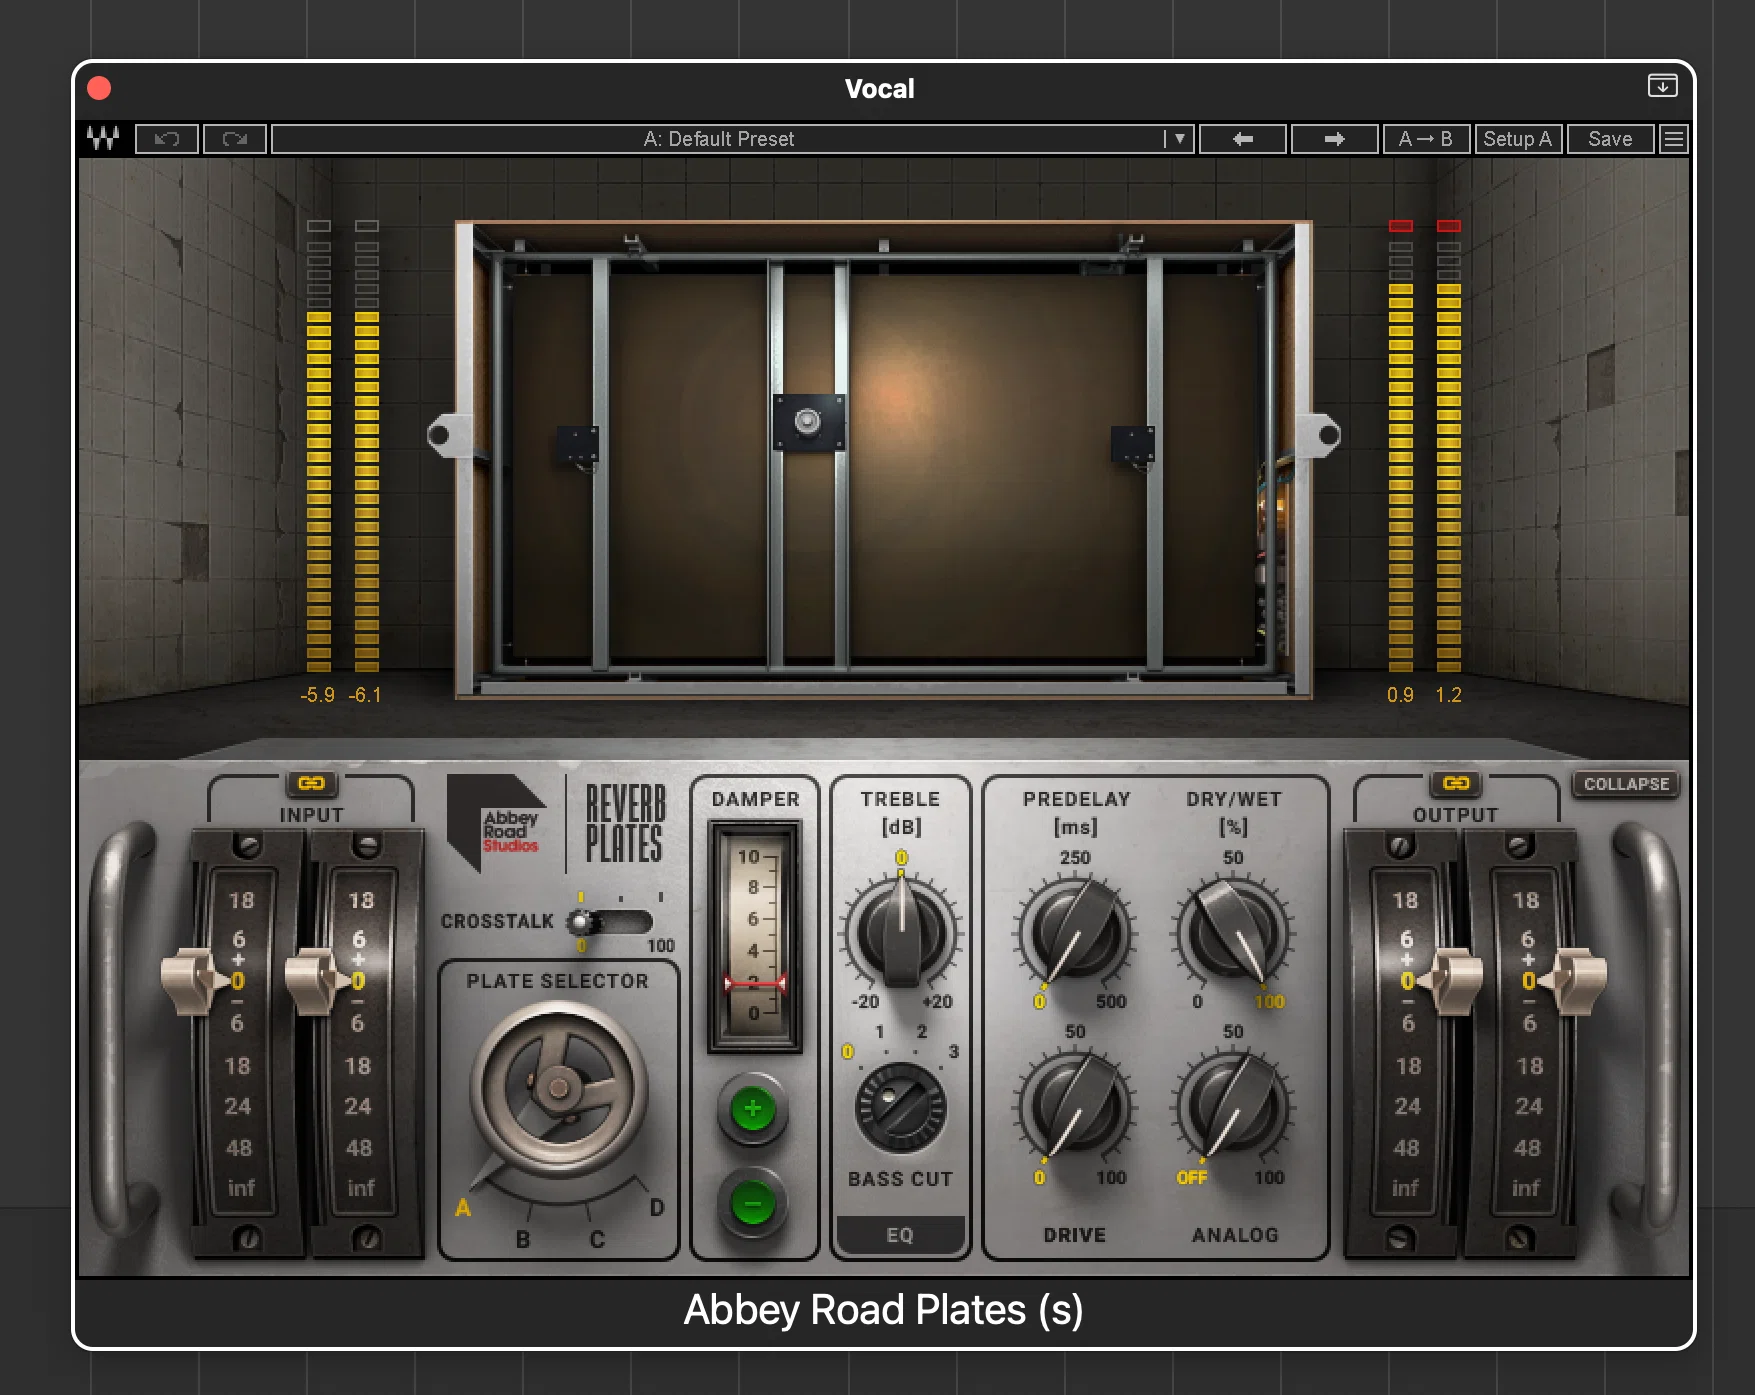Screen dimensions: 1755x1395
Task: Click the 100 label under Dry/Wet
Action: tap(1269, 1002)
